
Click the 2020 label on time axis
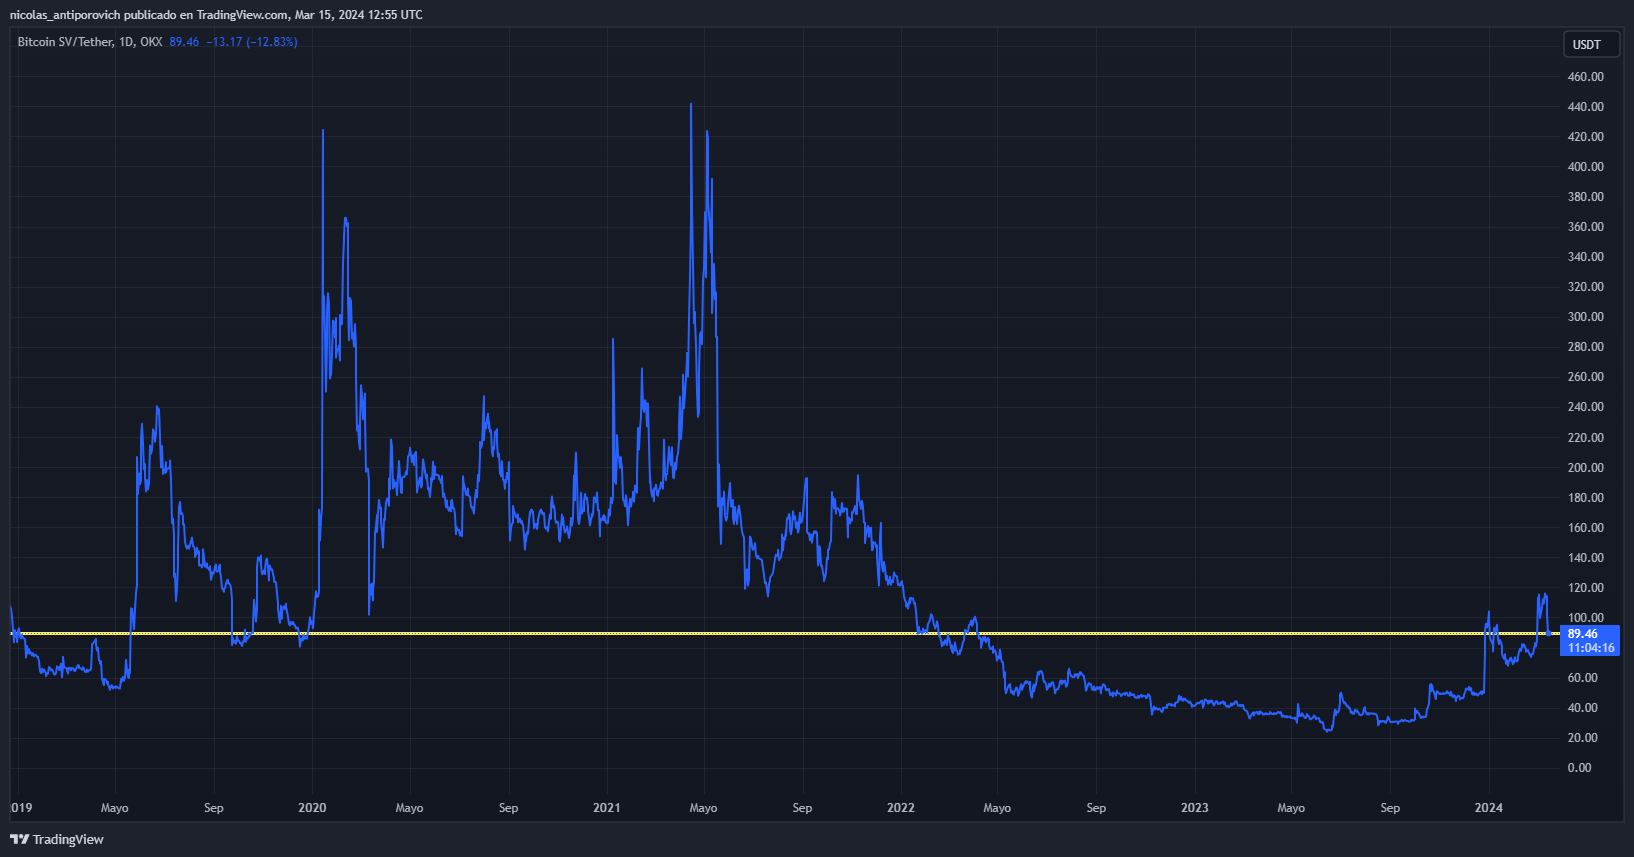pos(312,808)
